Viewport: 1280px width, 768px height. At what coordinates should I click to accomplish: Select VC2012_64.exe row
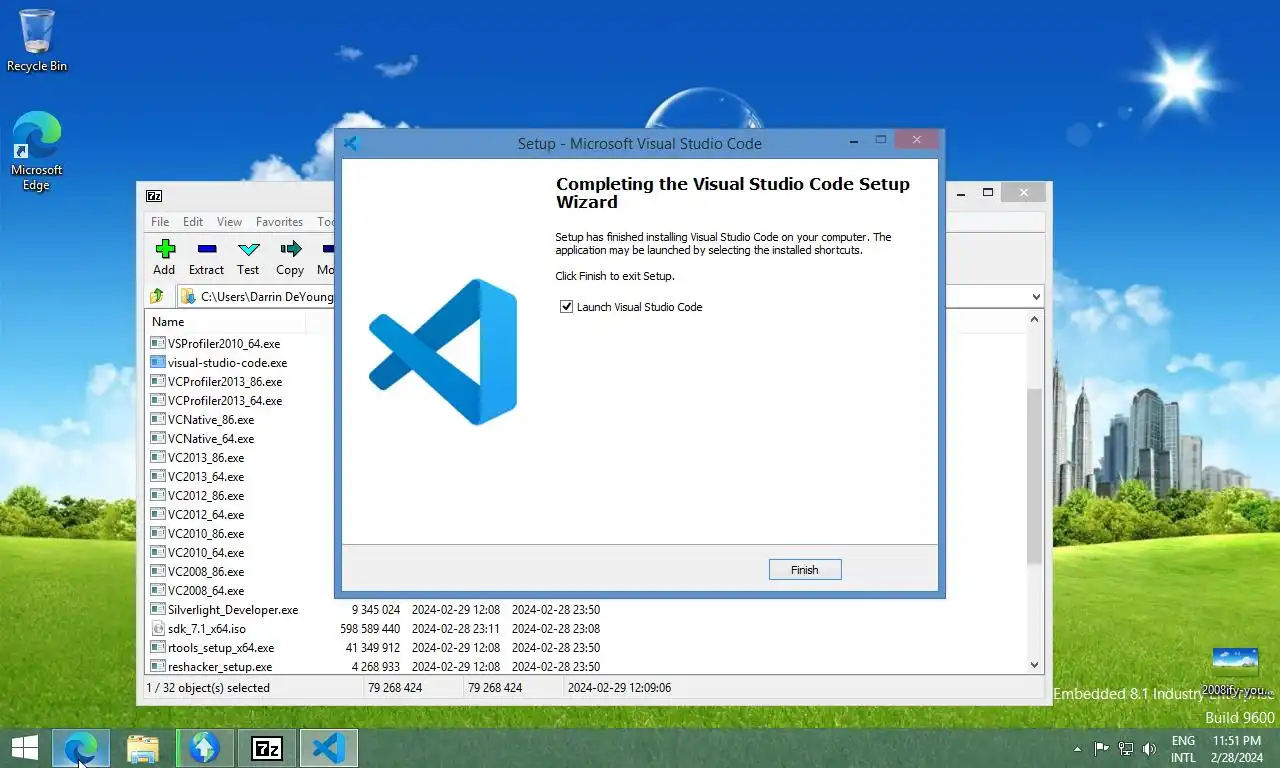tap(206, 515)
